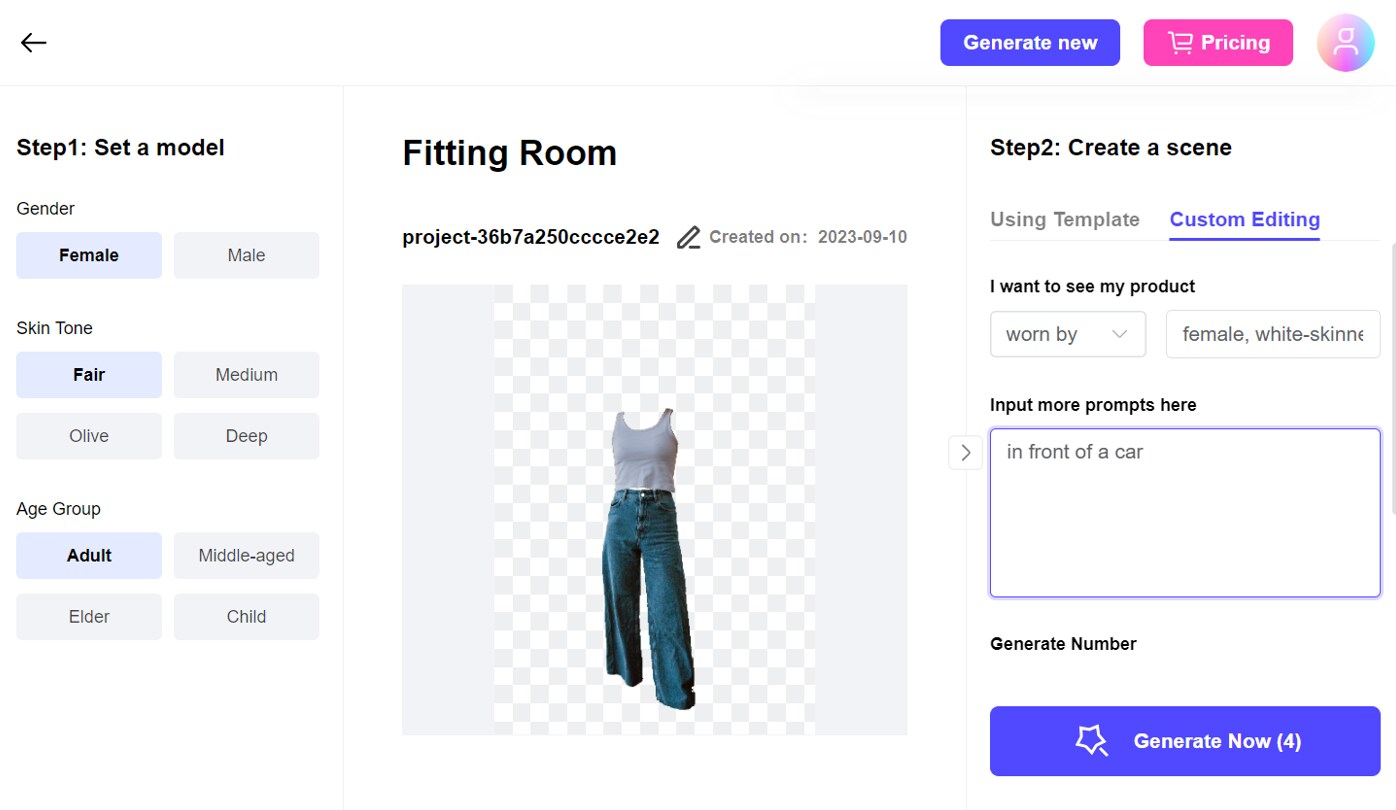1396x810 pixels.
Task: Pick the Elder age group
Action: pyautogui.click(x=89, y=616)
